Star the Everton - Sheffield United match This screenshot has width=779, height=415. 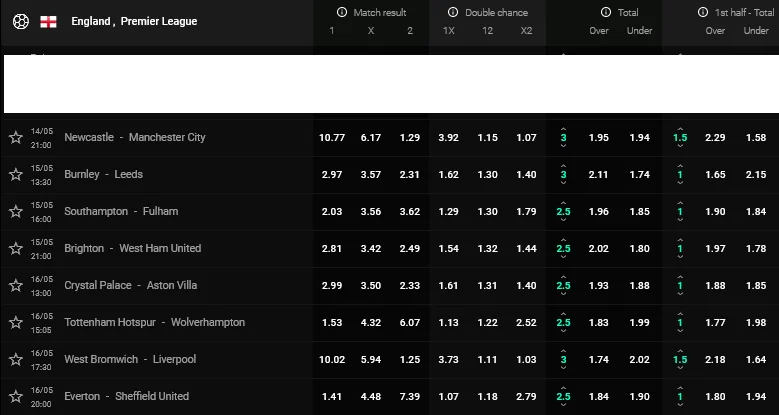tap(15, 397)
